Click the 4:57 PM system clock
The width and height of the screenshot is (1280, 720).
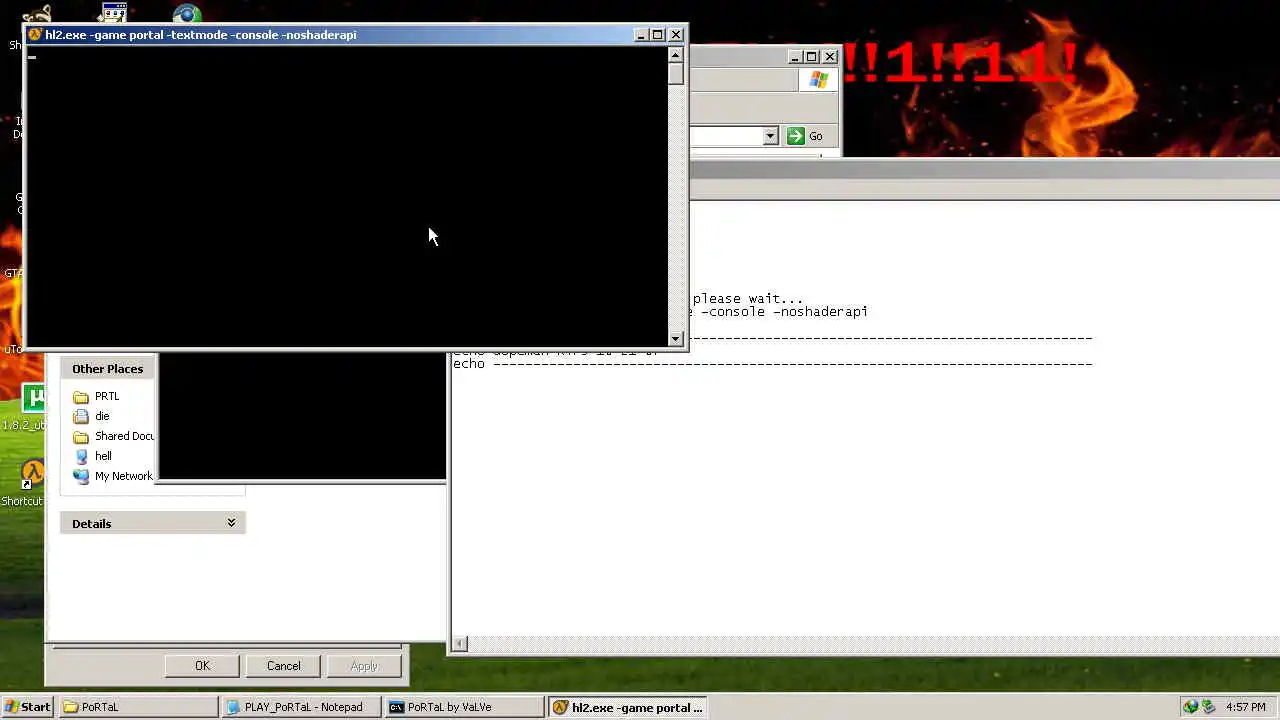(x=1246, y=707)
